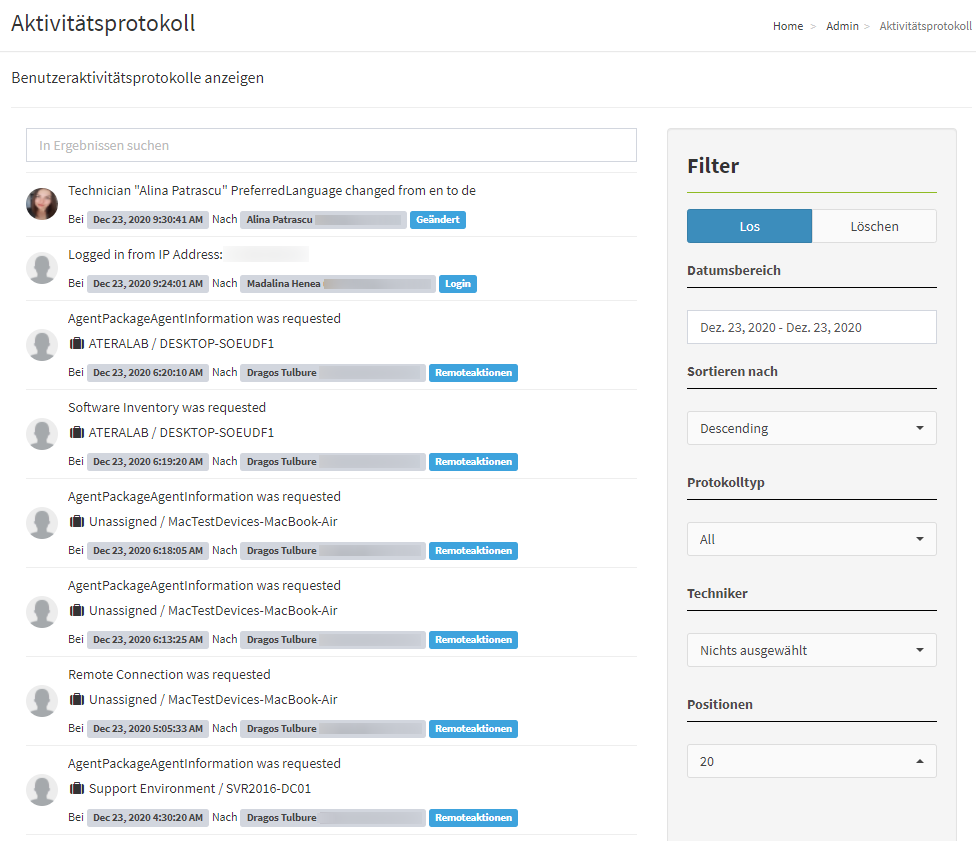
Task: Open the Protokolltyp All dropdown
Action: click(x=812, y=539)
